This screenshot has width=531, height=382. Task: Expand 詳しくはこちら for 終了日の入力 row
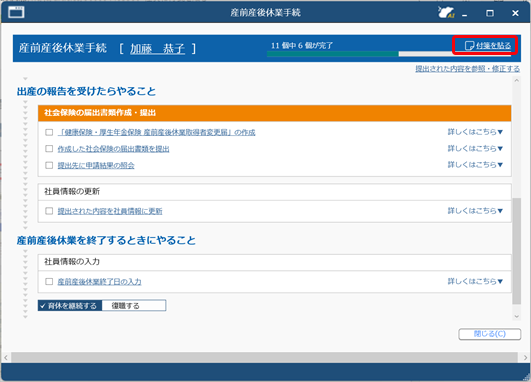click(475, 281)
